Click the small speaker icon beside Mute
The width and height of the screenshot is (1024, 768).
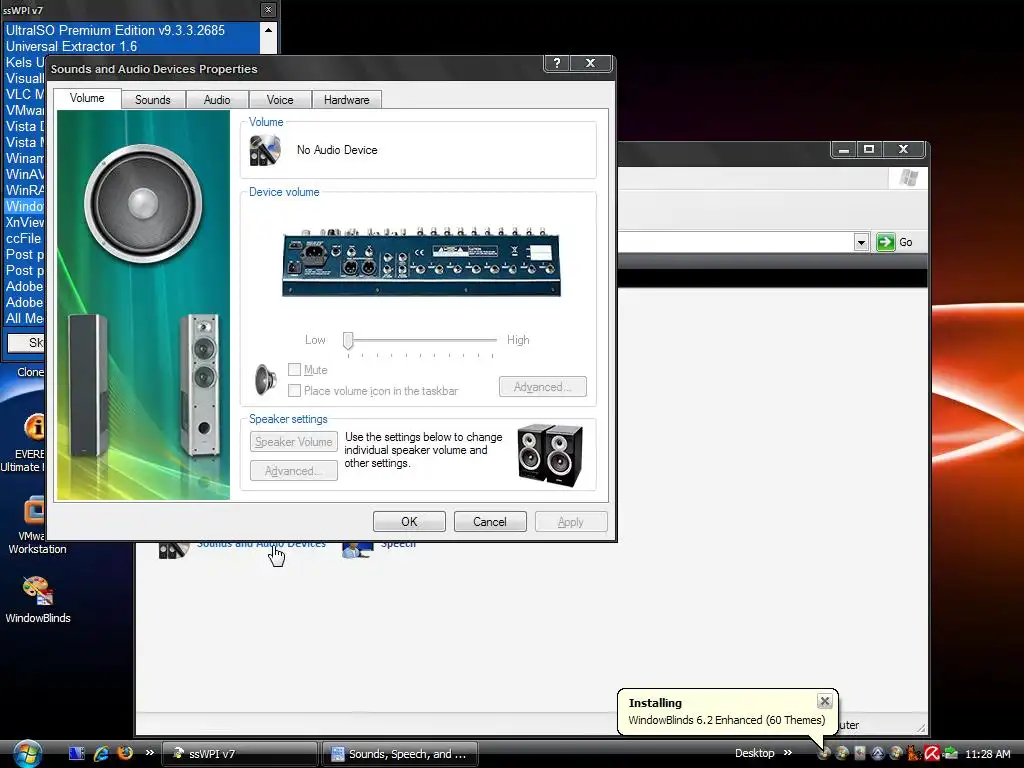pos(265,379)
